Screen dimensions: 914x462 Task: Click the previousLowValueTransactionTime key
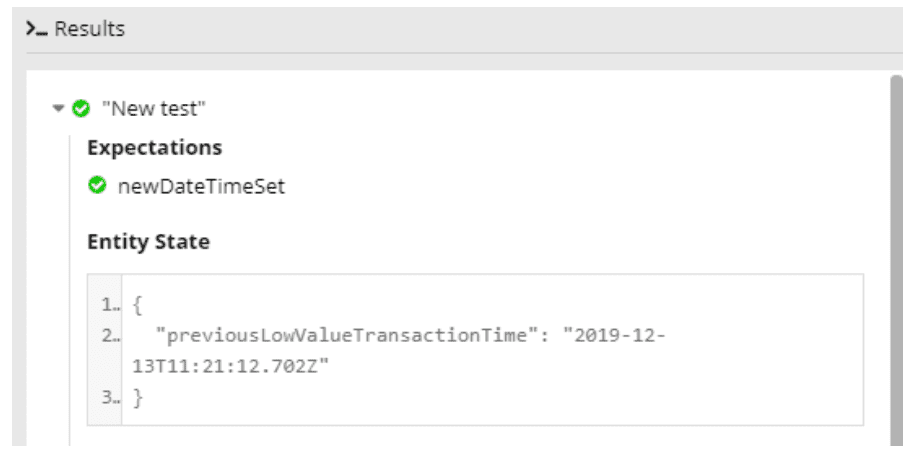[346, 336]
